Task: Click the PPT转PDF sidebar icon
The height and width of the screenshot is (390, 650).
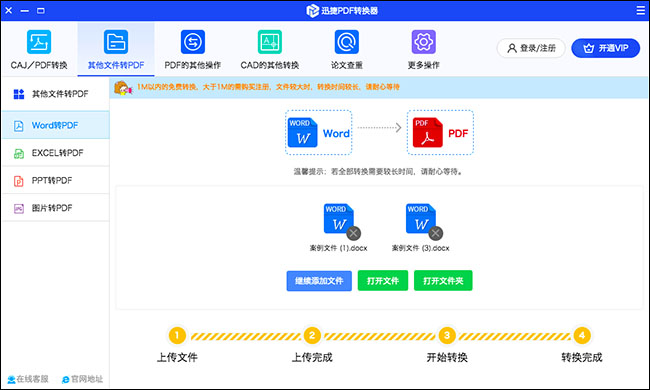Action: click(x=19, y=181)
